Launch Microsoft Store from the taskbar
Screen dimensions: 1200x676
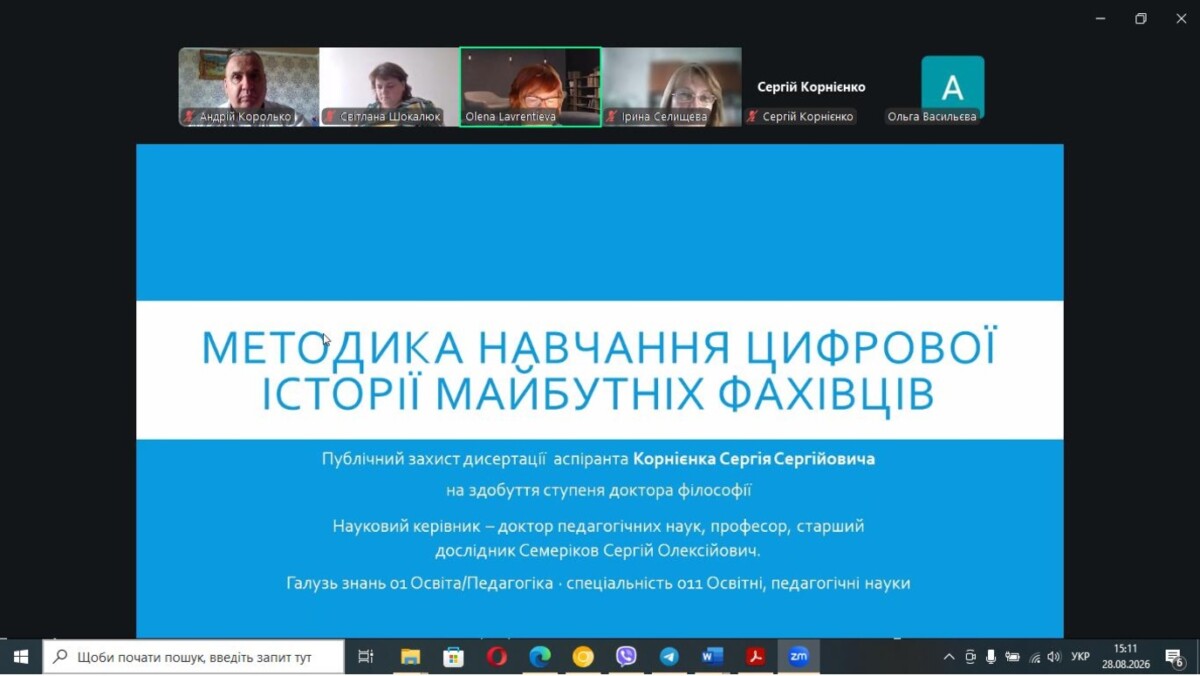454,657
